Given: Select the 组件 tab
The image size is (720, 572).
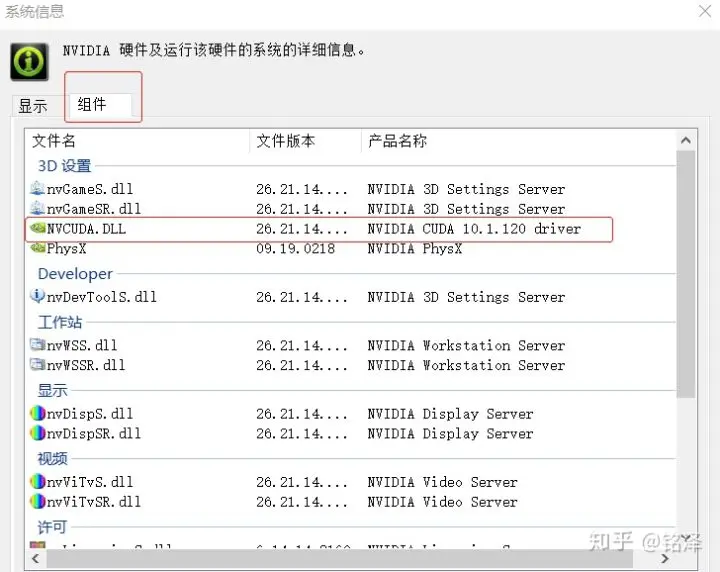Looking at the screenshot, I should 100,105.
